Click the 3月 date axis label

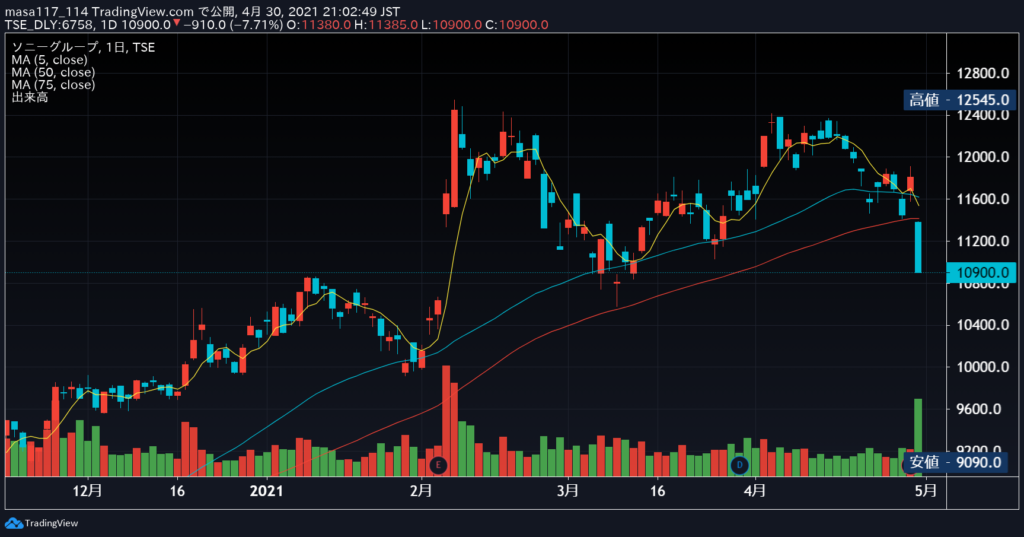(568, 491)
